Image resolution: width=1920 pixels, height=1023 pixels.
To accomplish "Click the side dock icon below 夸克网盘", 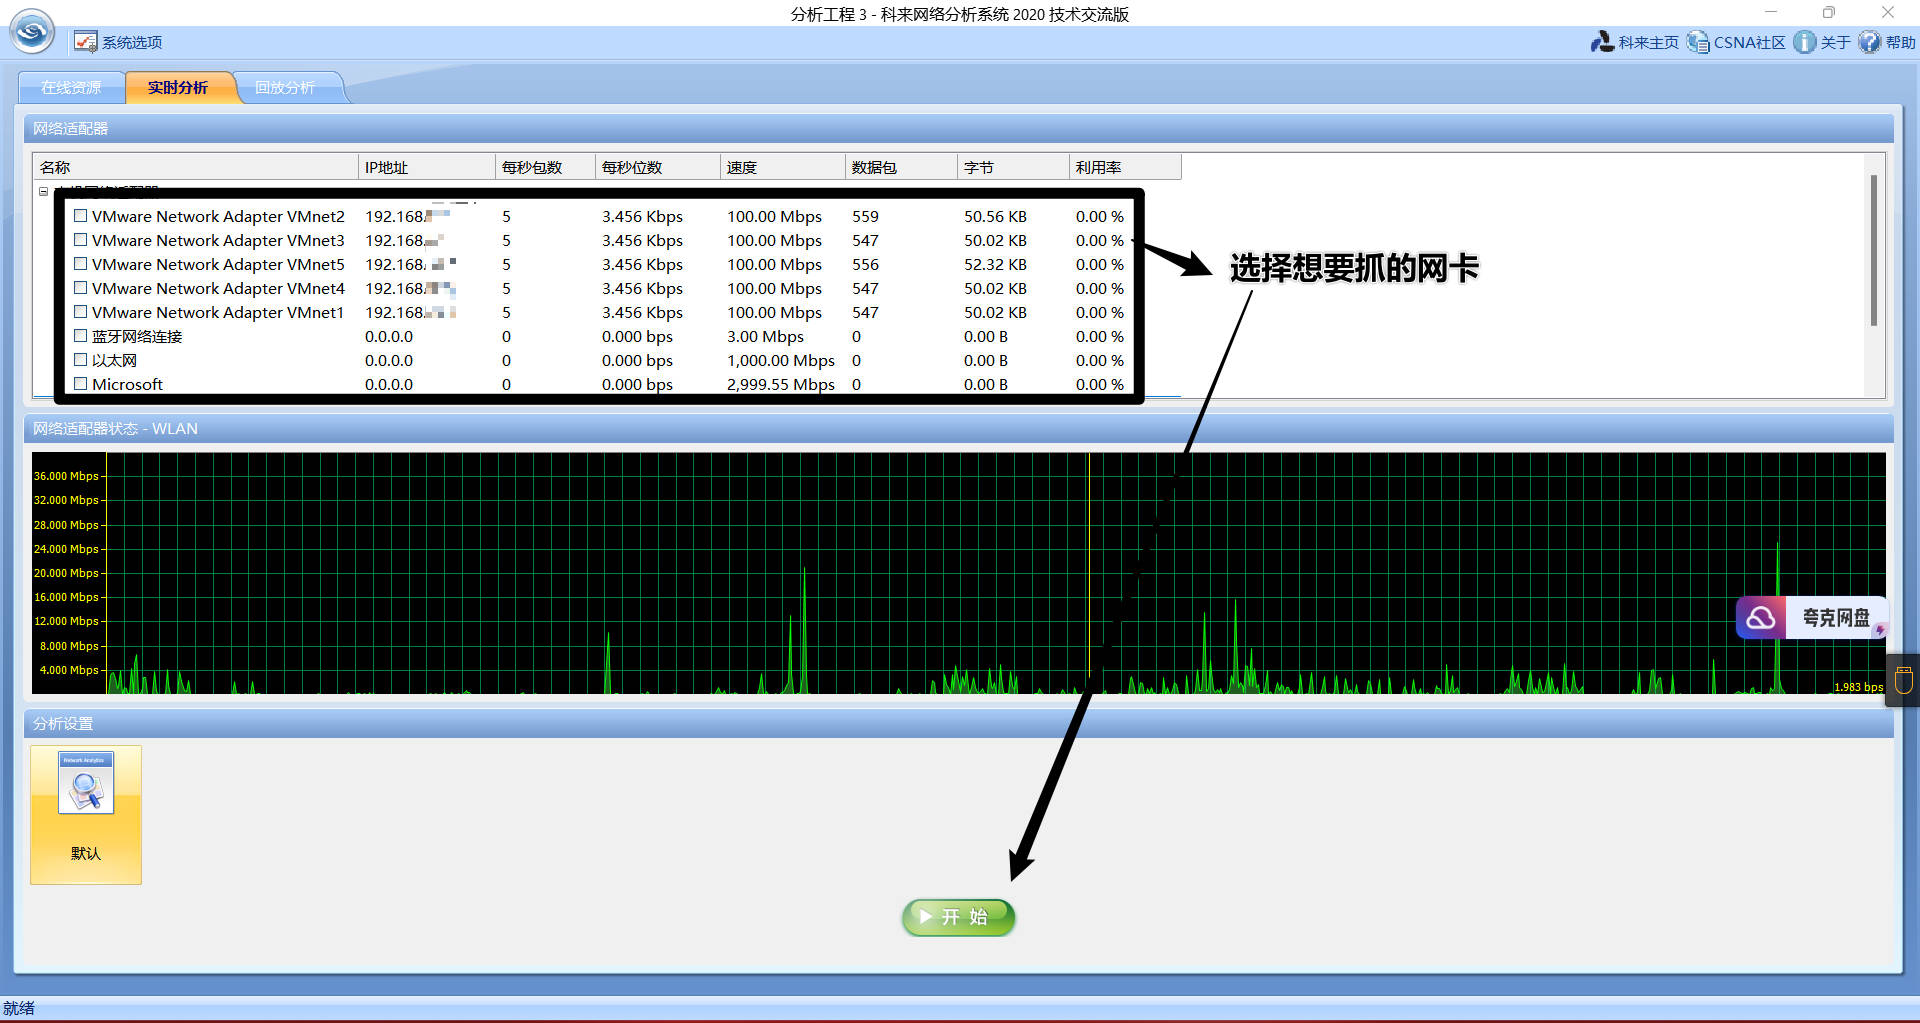I will [1903, 680].
